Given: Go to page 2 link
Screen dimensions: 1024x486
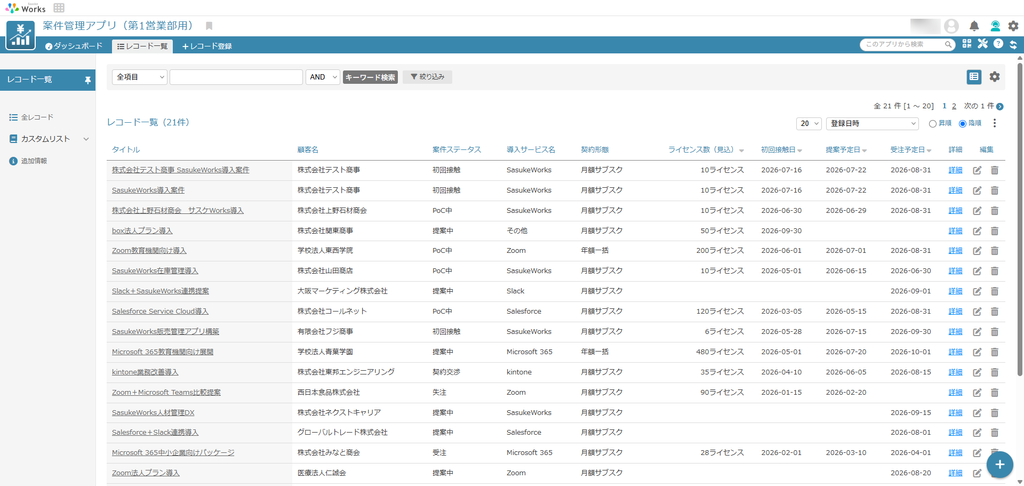Looking at the screenshot, I should (954, 106).
